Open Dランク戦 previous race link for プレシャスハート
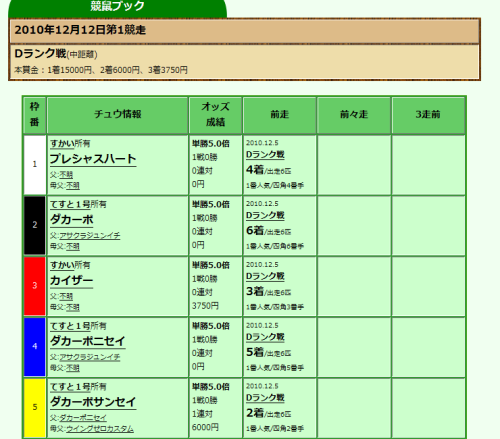This screenshot has height=439, width=500. coord(265,155)
